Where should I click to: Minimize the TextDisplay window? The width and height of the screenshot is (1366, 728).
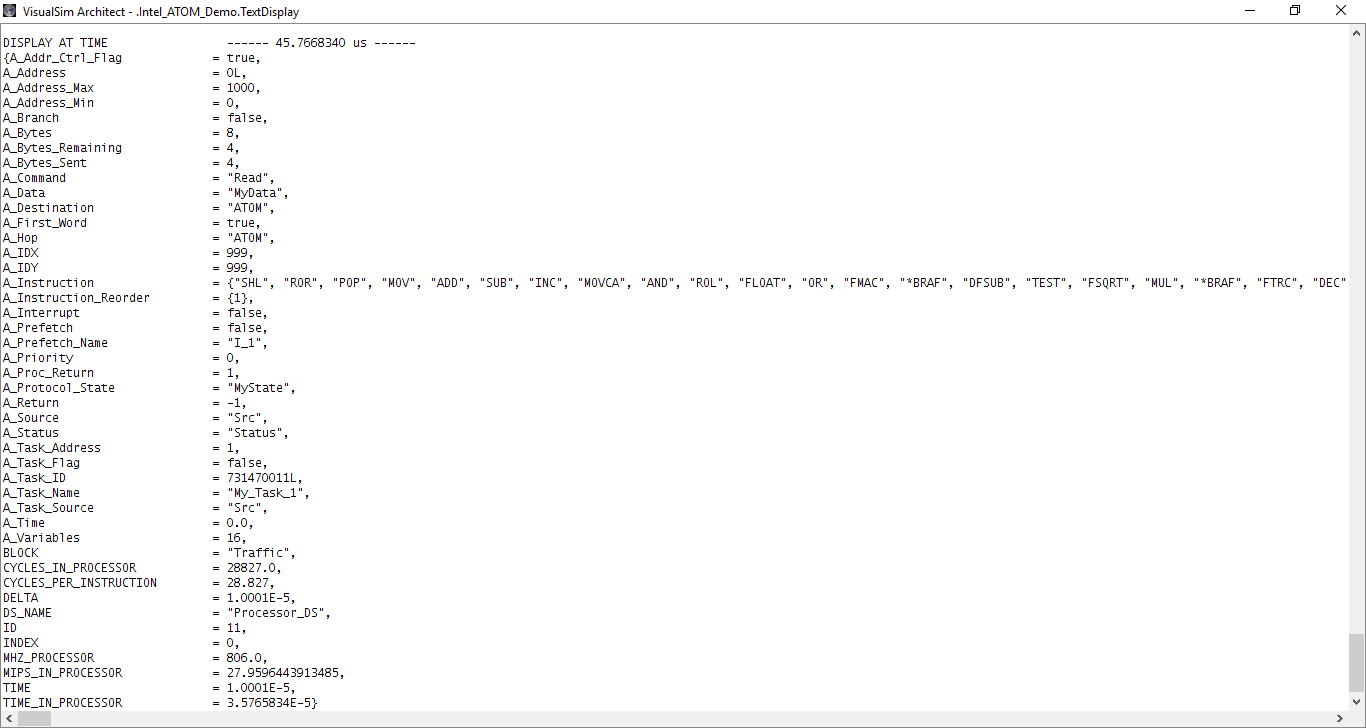tap(1248, 11)
